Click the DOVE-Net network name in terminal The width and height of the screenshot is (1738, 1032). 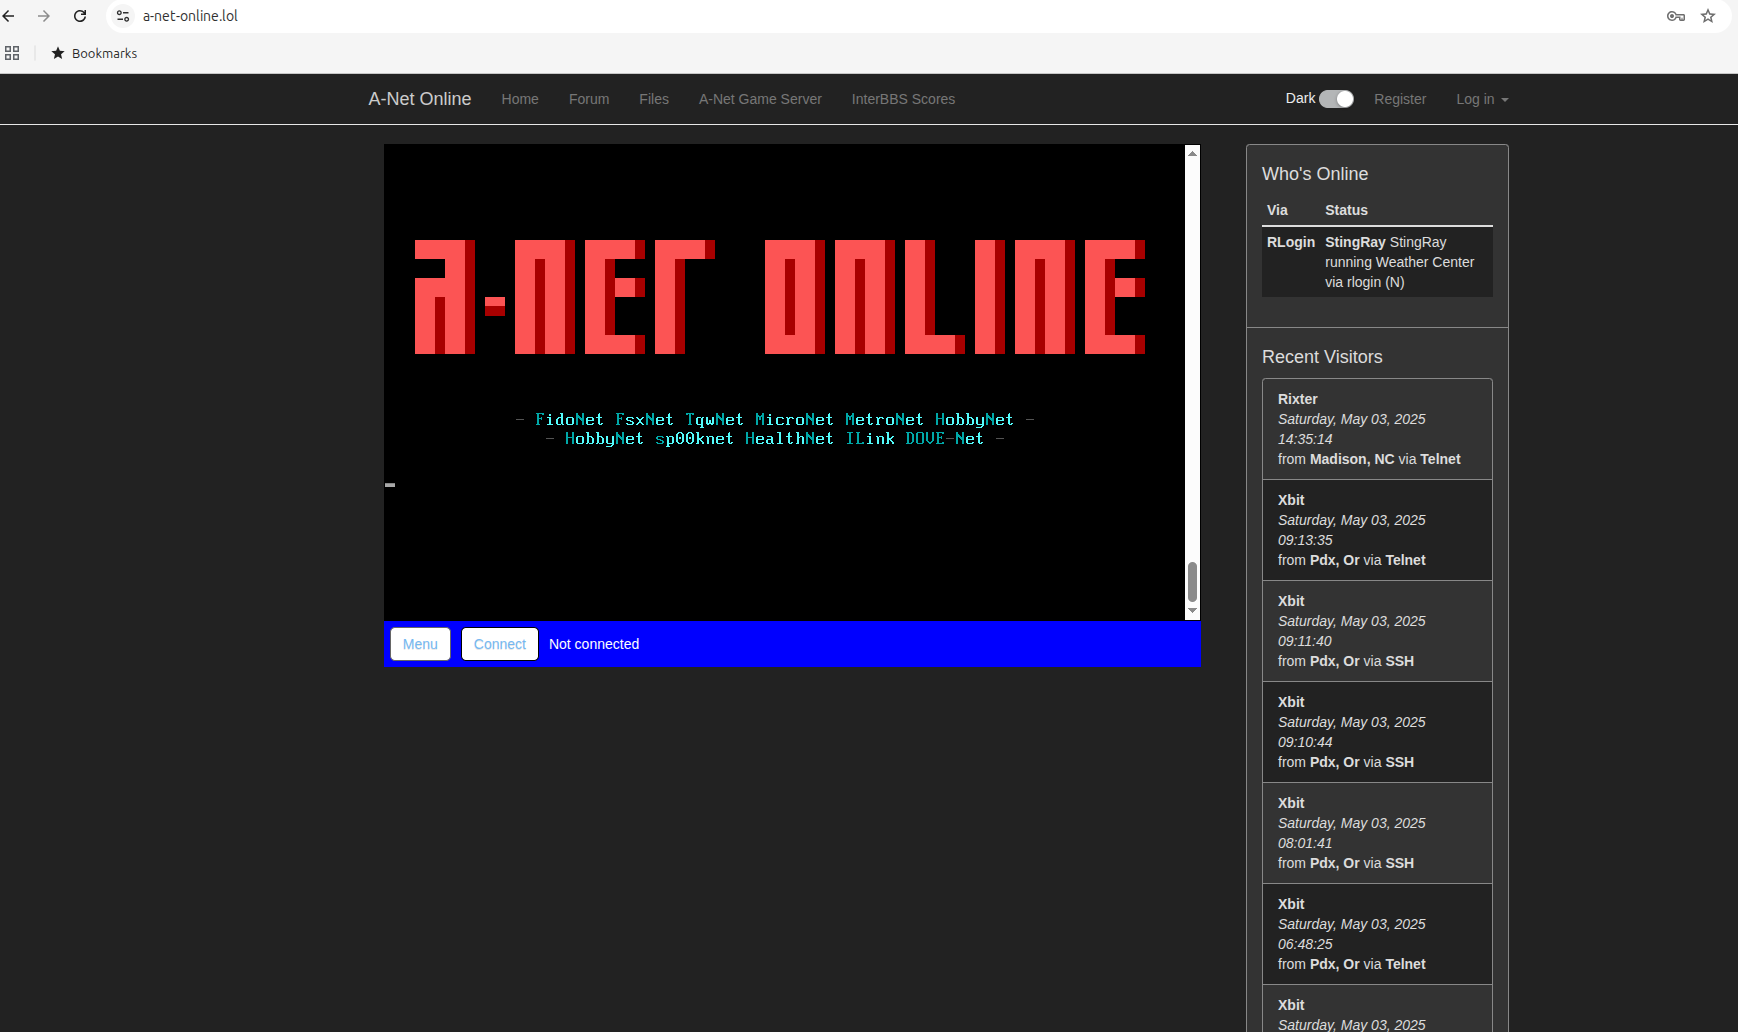pyautogui.click(x=944, y=439)
